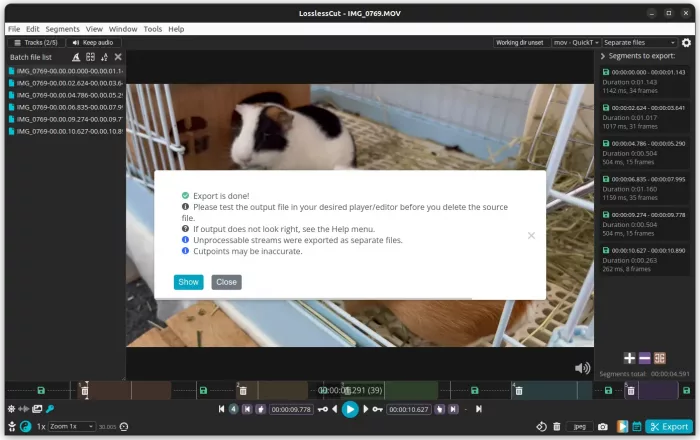The height and width of the screenshot is (440, 700).
Task: Select batch file IMG_0769-00.00.04.786
Action: click(65, 95)
